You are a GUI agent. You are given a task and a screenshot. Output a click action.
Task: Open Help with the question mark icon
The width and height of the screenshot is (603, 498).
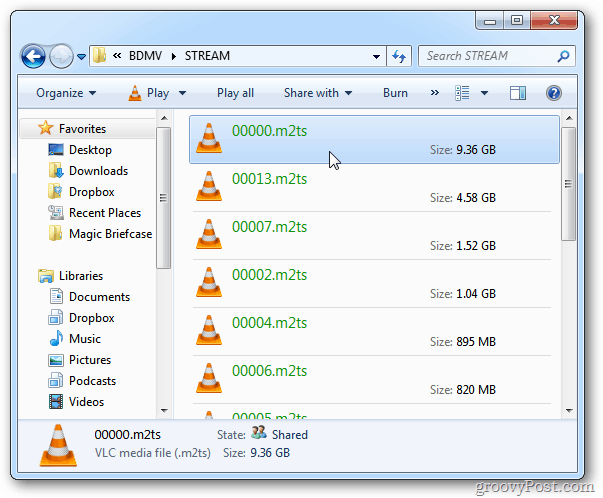tap(554, 93)
